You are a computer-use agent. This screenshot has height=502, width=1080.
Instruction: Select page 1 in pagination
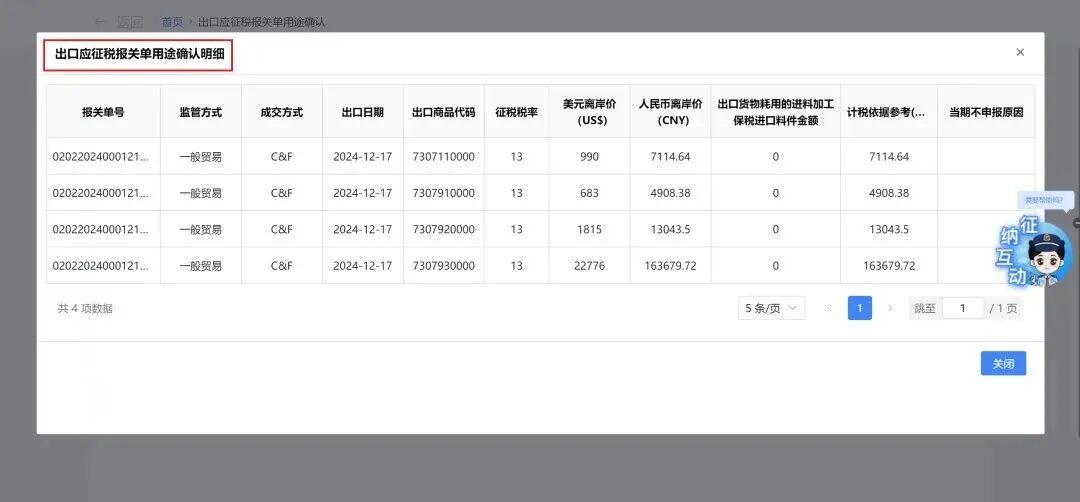[x=859, y=308]
